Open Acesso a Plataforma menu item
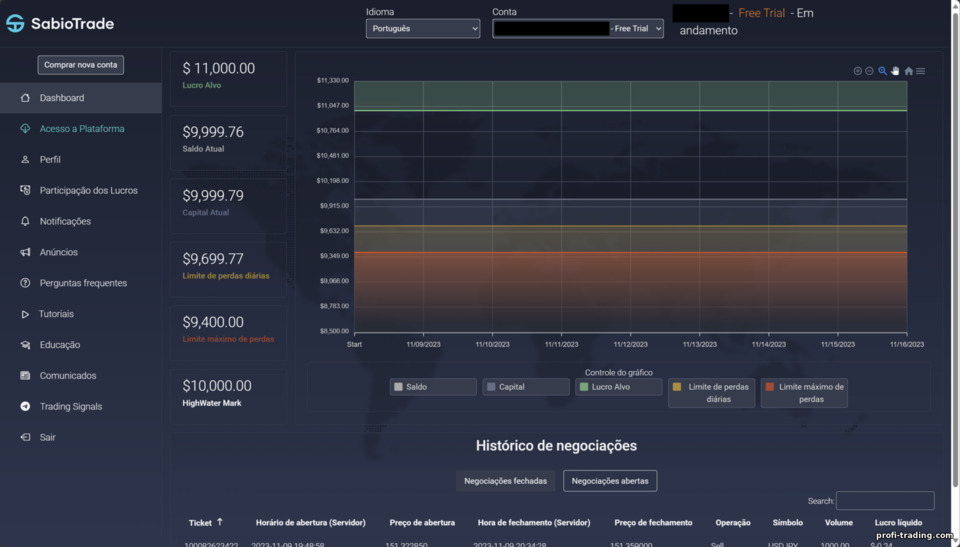 tap(81, 129)
